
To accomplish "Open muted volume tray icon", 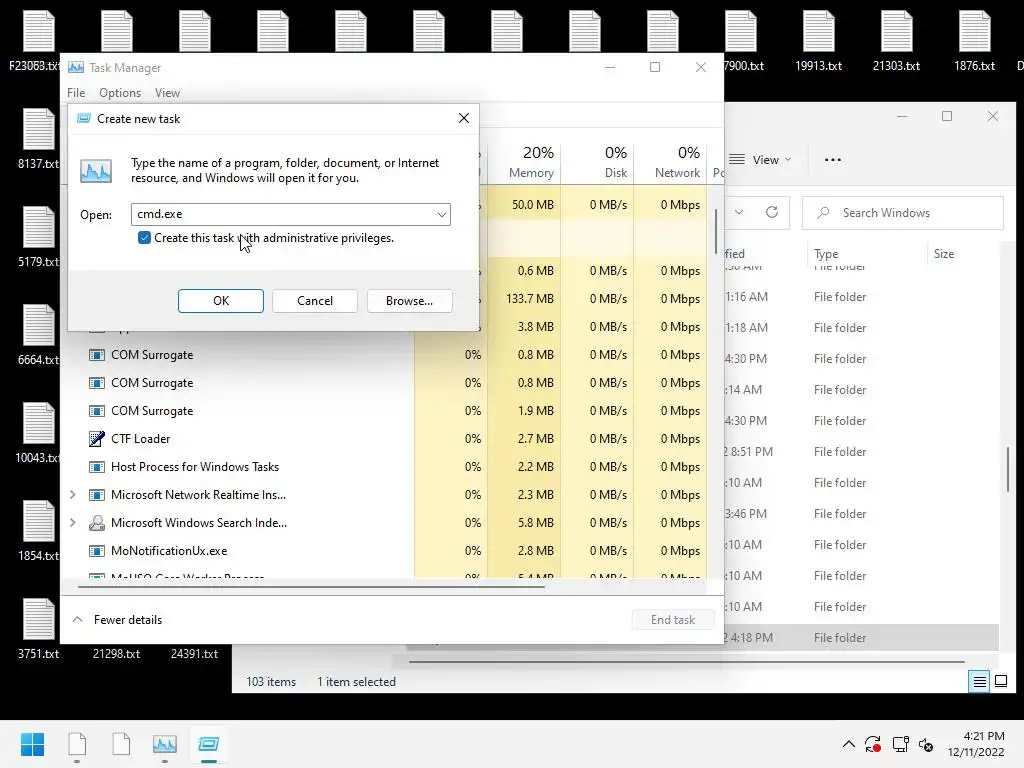I will click(926, 744).
